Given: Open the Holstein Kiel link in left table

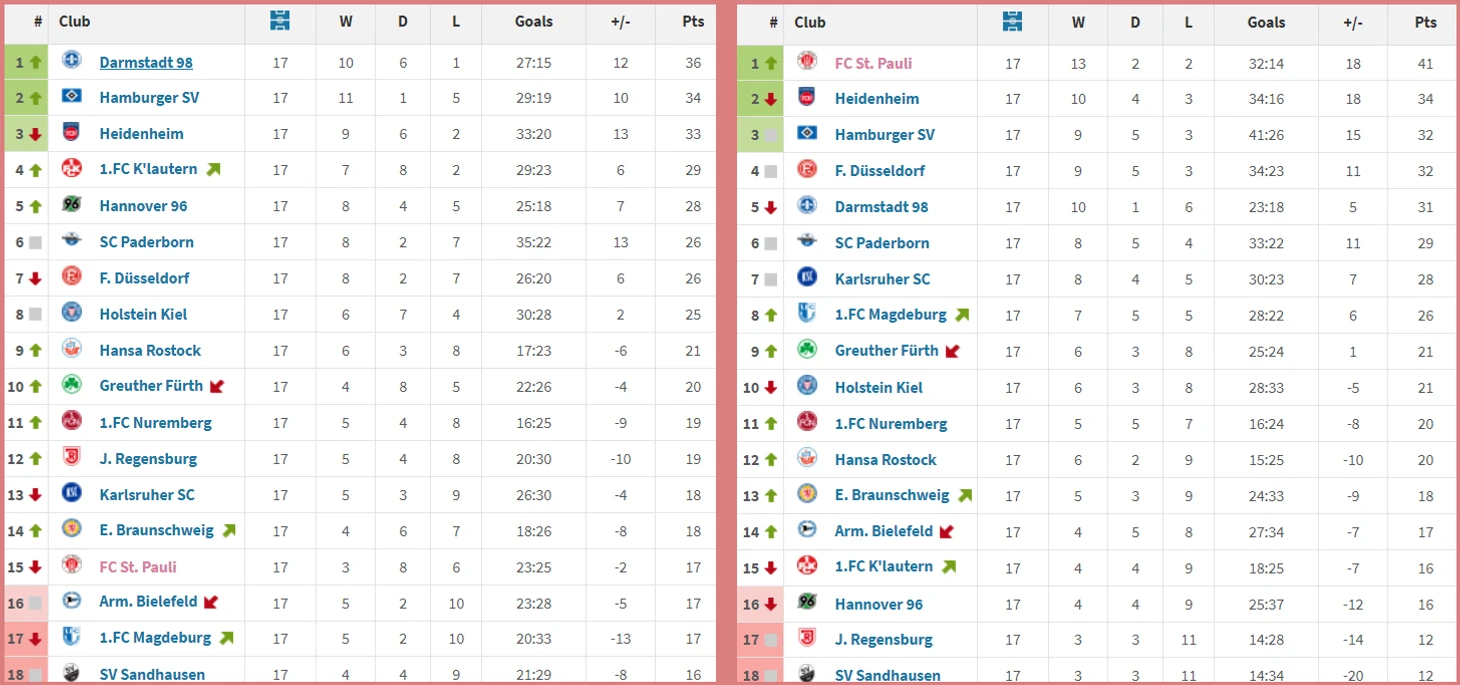Looking at the screenshot, I should click(143, 314).
